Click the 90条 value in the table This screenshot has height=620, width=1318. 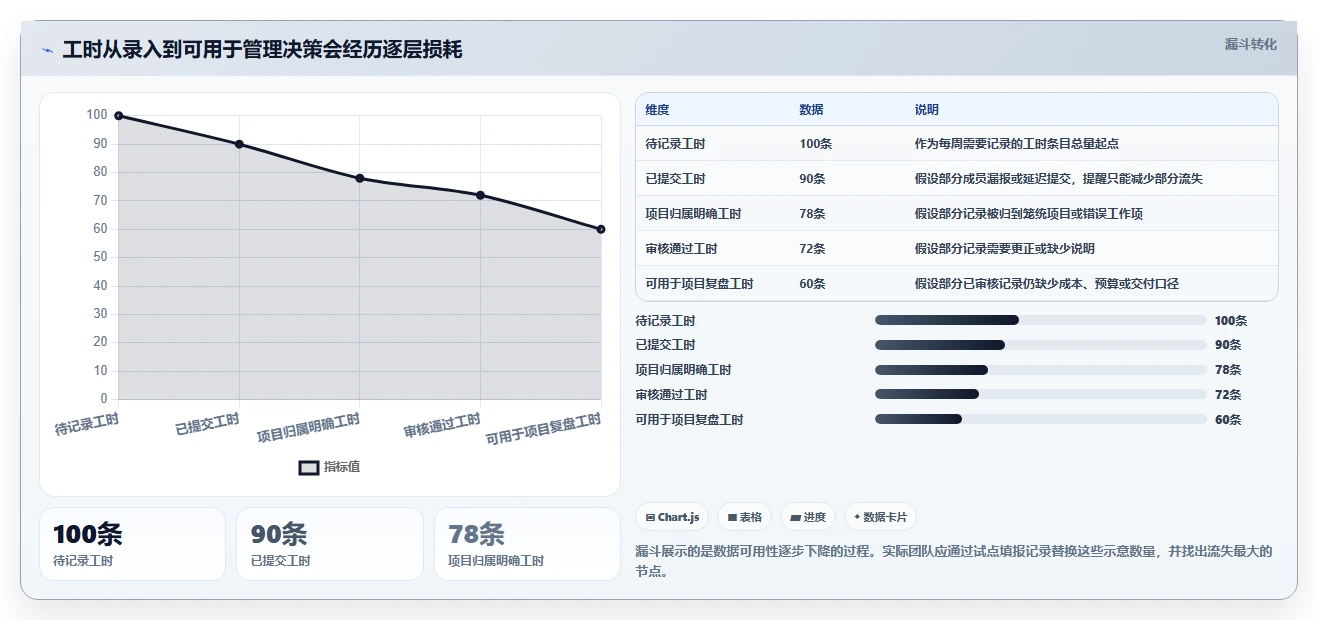(x=812, y=179)
